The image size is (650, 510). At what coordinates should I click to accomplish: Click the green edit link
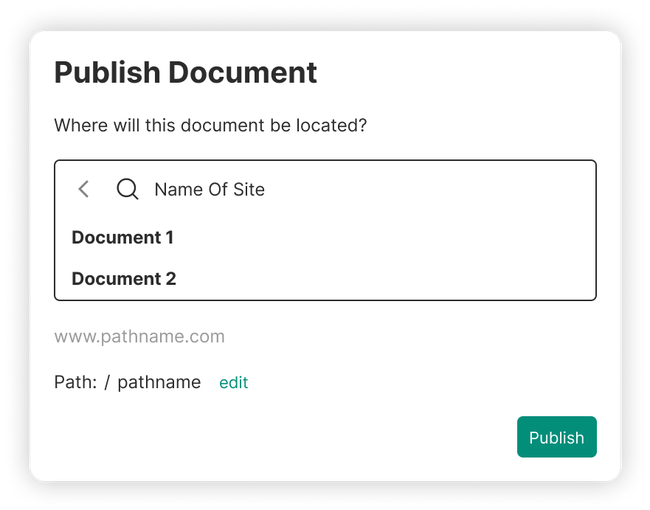233,382
